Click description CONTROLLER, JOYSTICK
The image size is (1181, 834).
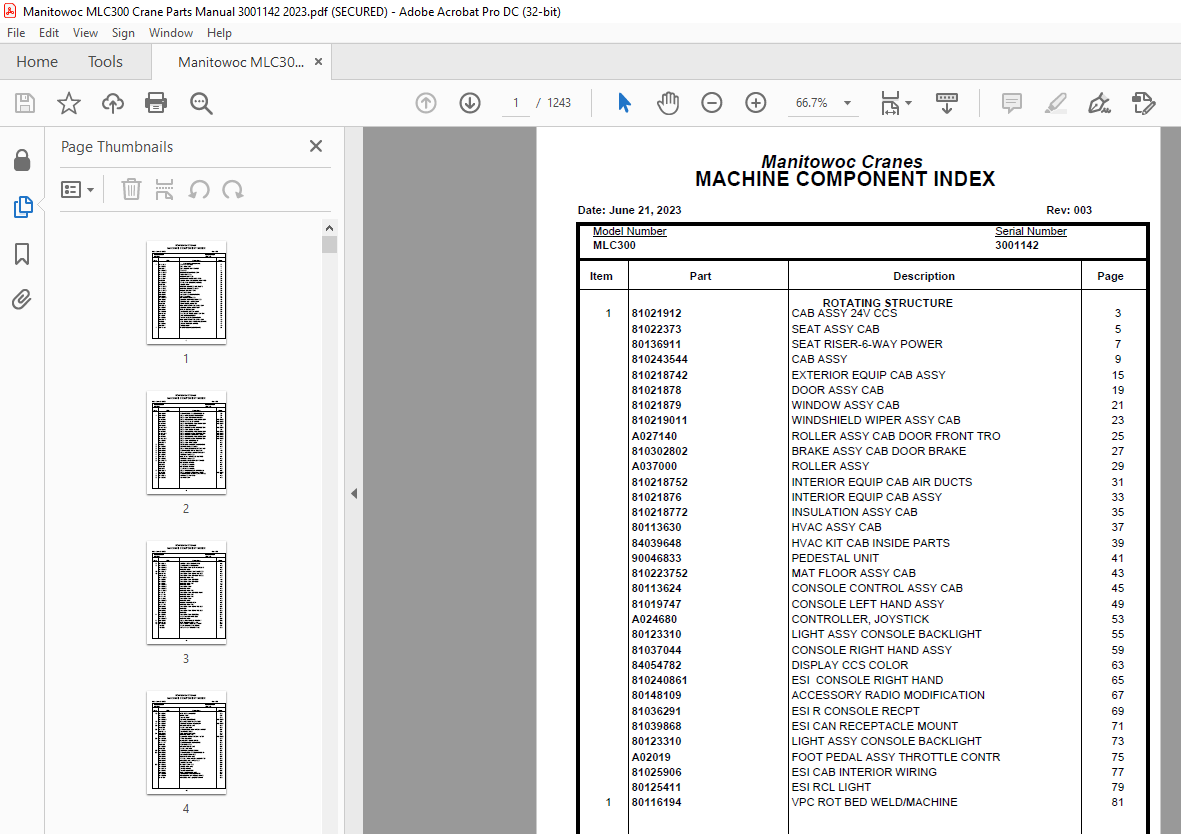(x=860, y=619)
